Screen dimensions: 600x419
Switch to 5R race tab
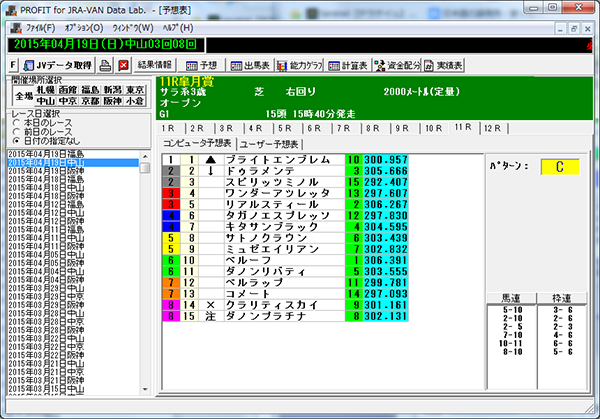(x=287, y=129)
